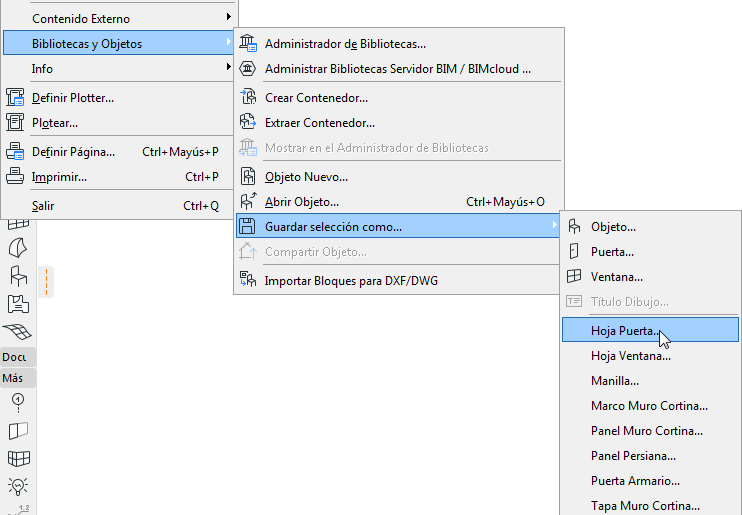This screenshot has width=742, height=515.
Task: Save selection as Hoja Ventana...
Action: pyautogui.click(x=650, y=355)
